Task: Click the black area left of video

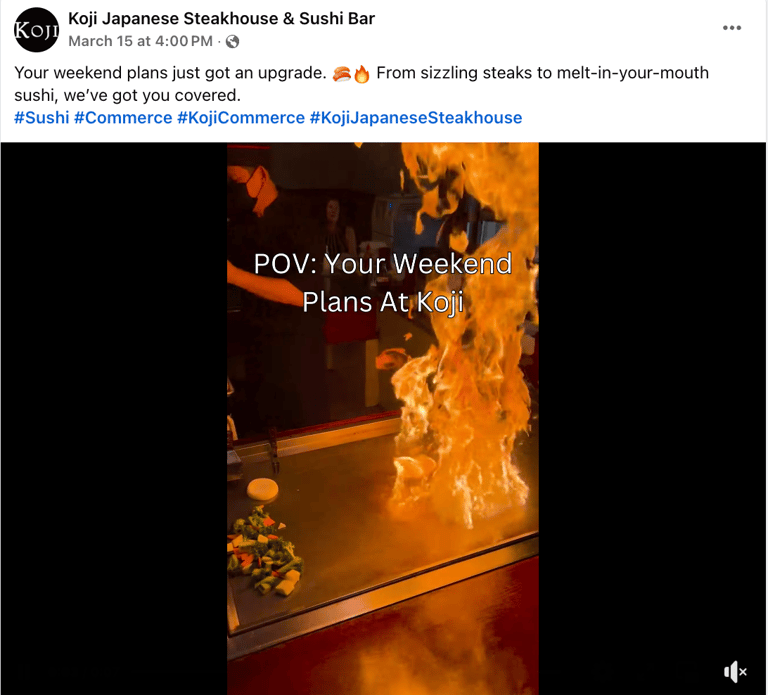Action: [114, 419]
